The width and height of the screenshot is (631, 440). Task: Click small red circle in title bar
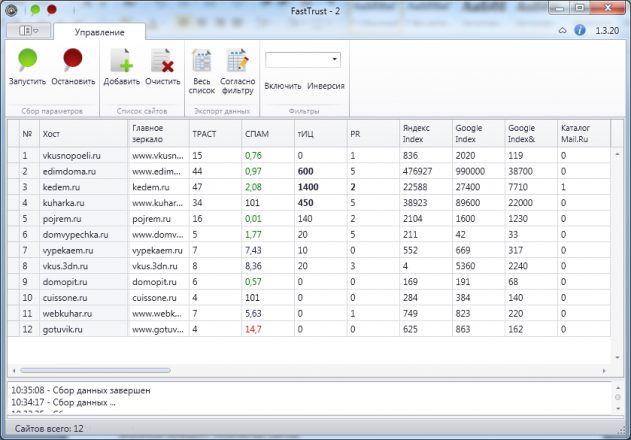[52, 9]
